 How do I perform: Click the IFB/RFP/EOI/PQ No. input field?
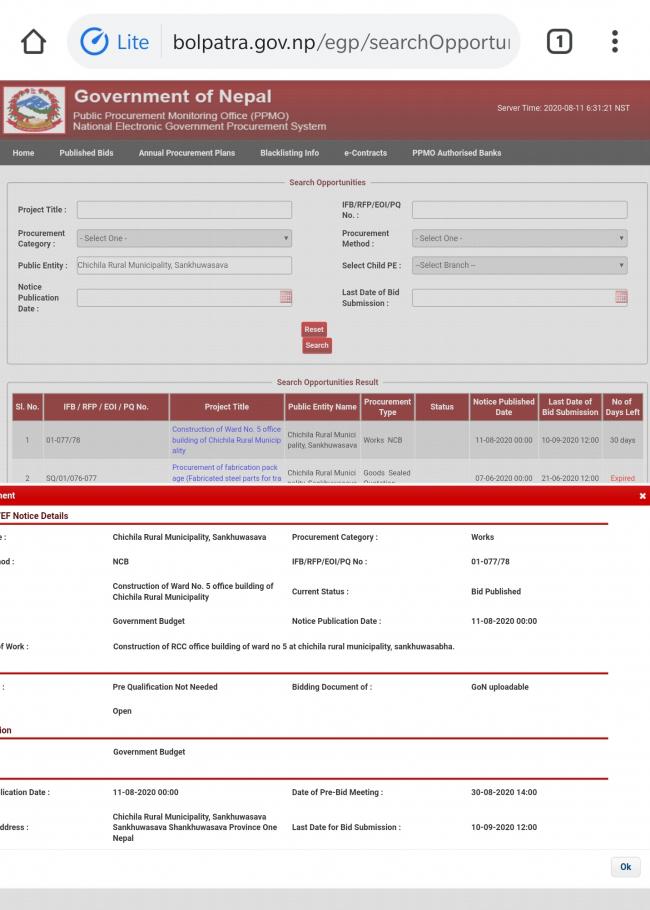click(519, 210)
